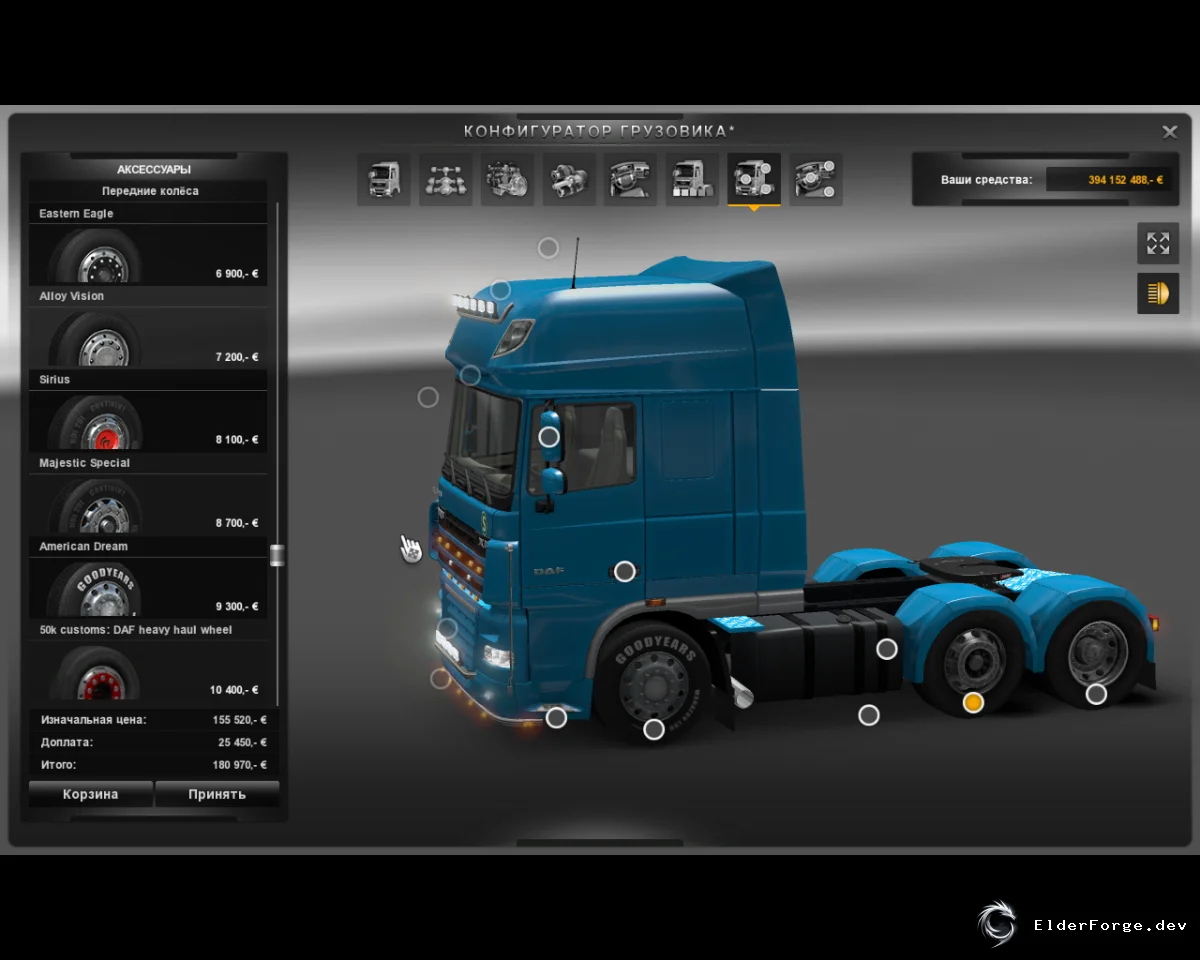The height and width of the screenshot is (960, 1200).
Task: Select the Sirius red-hub wheel
Action: click(x=148, y=411)
